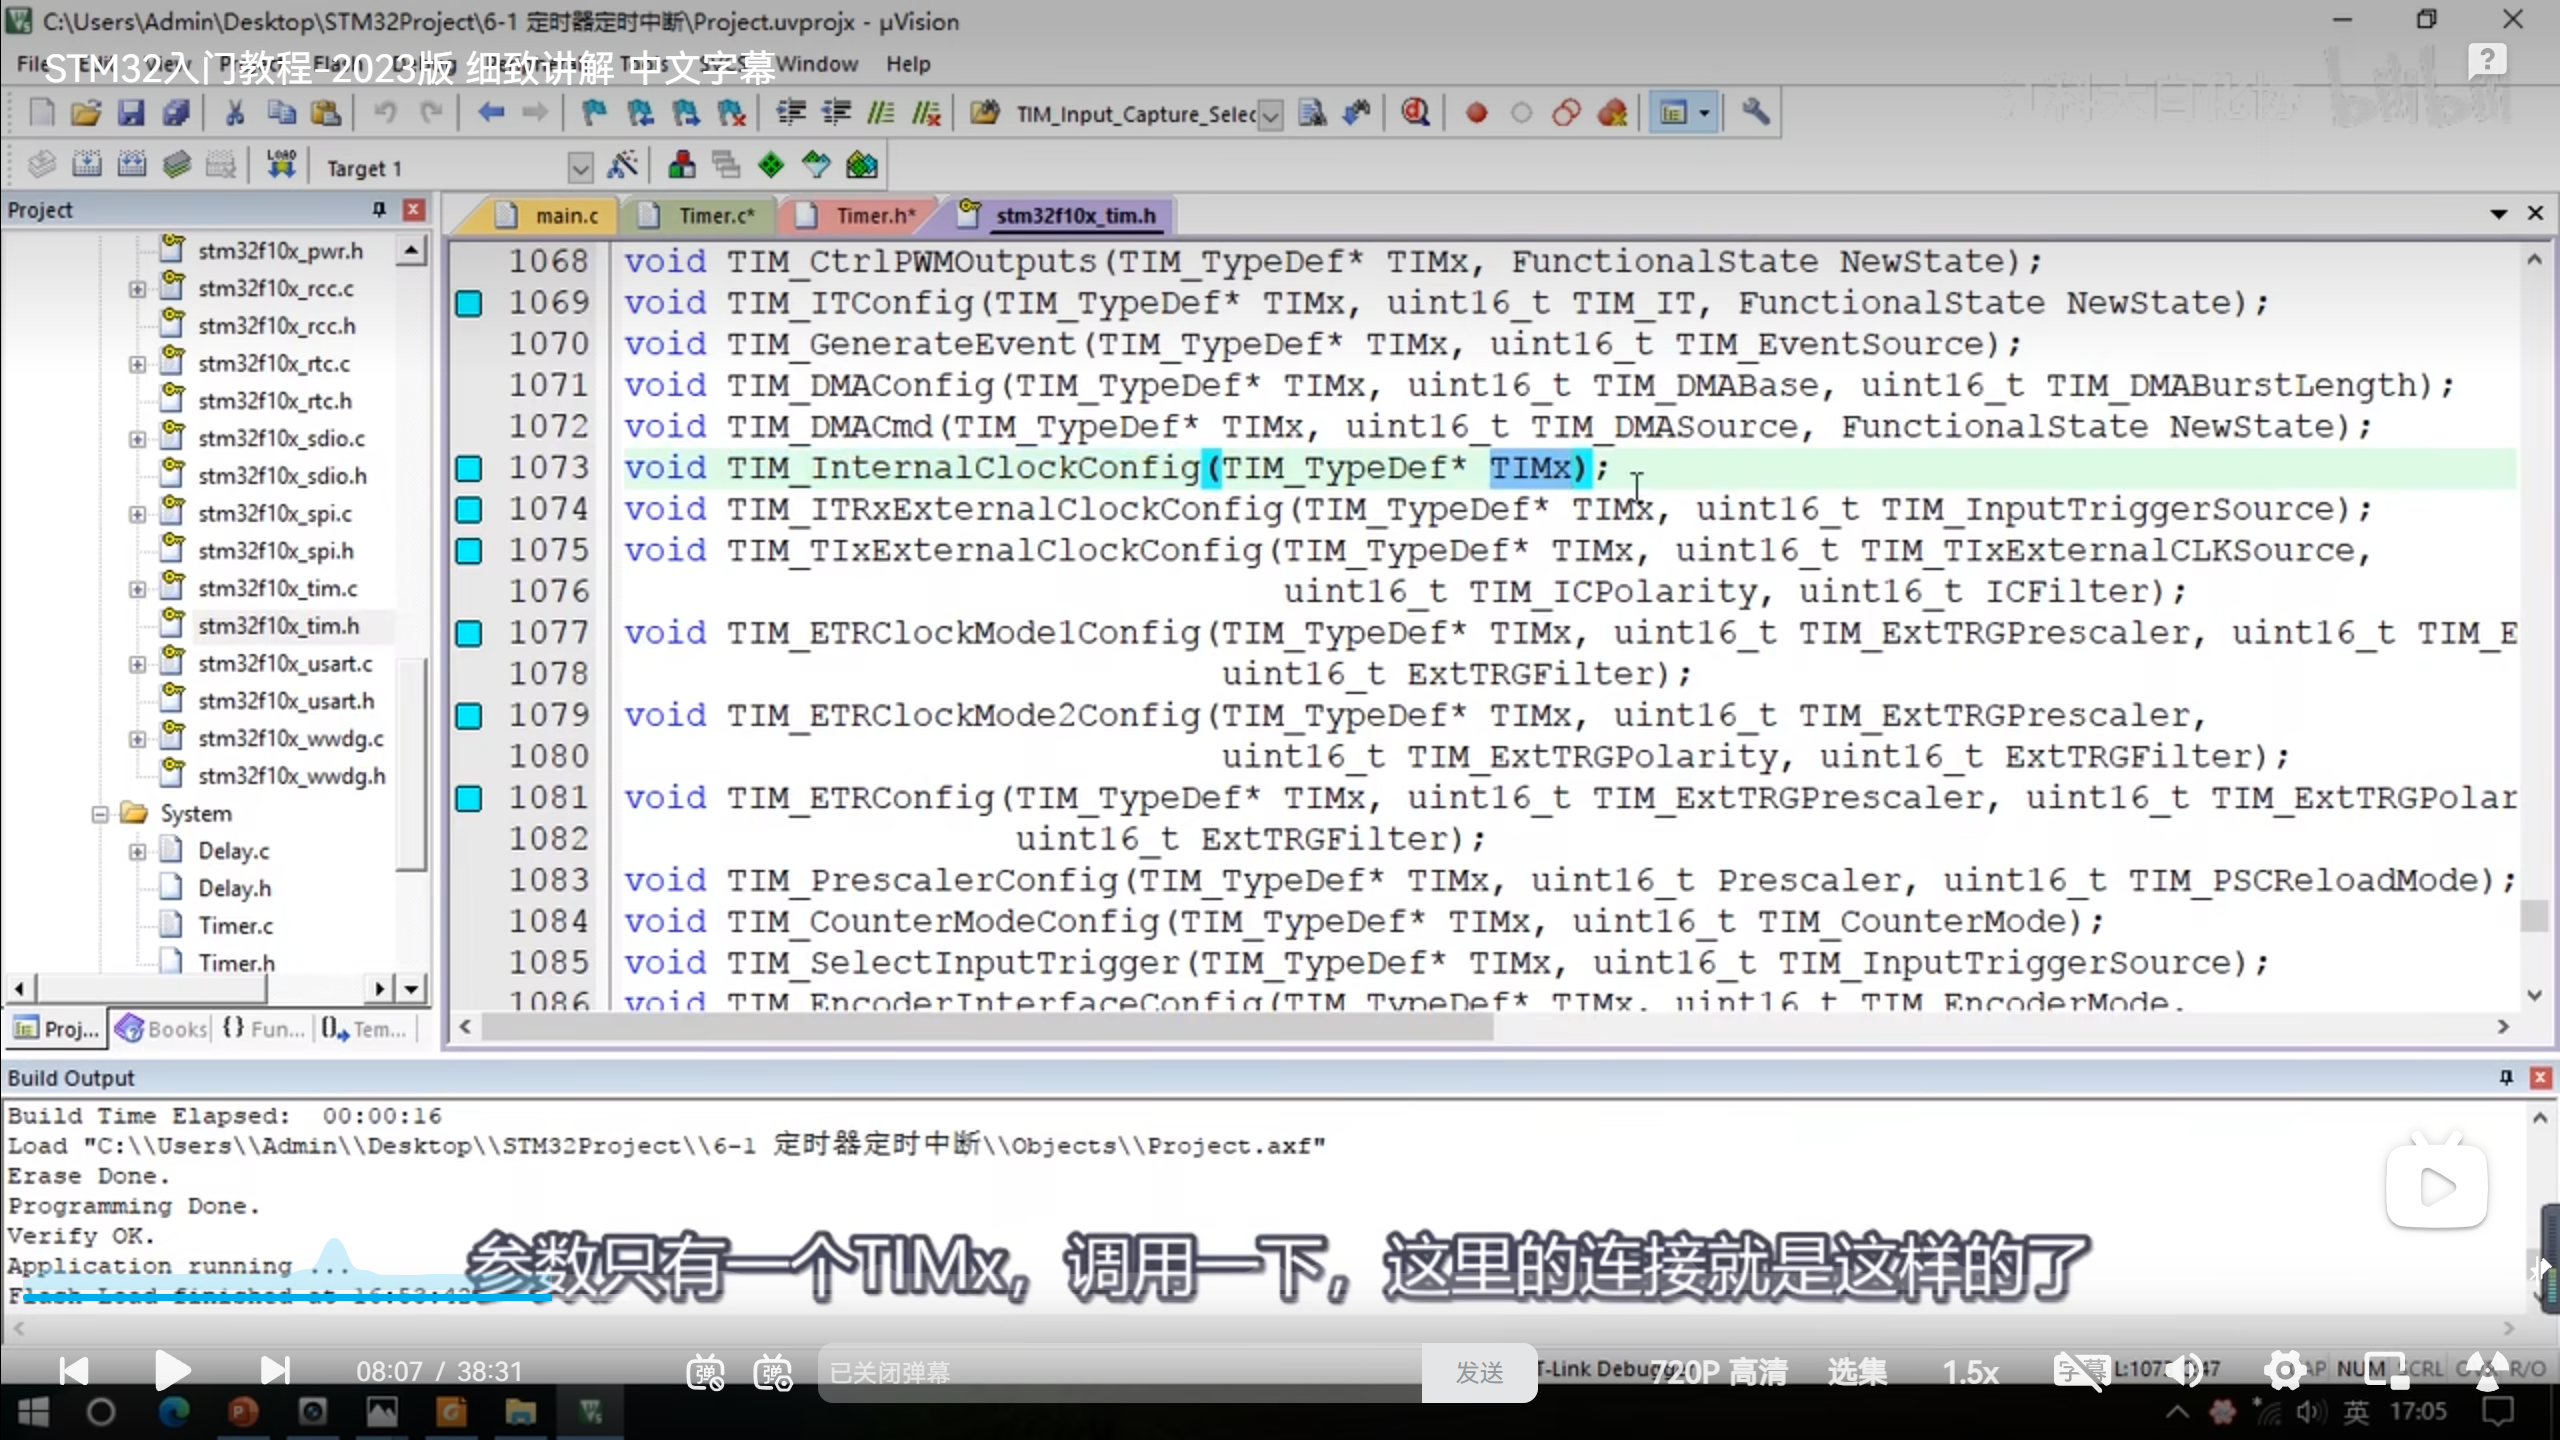This screenshot has width=2560, height=1440.
Task: Select Timer.c in the project tree
Action: (x=235, y=926)
